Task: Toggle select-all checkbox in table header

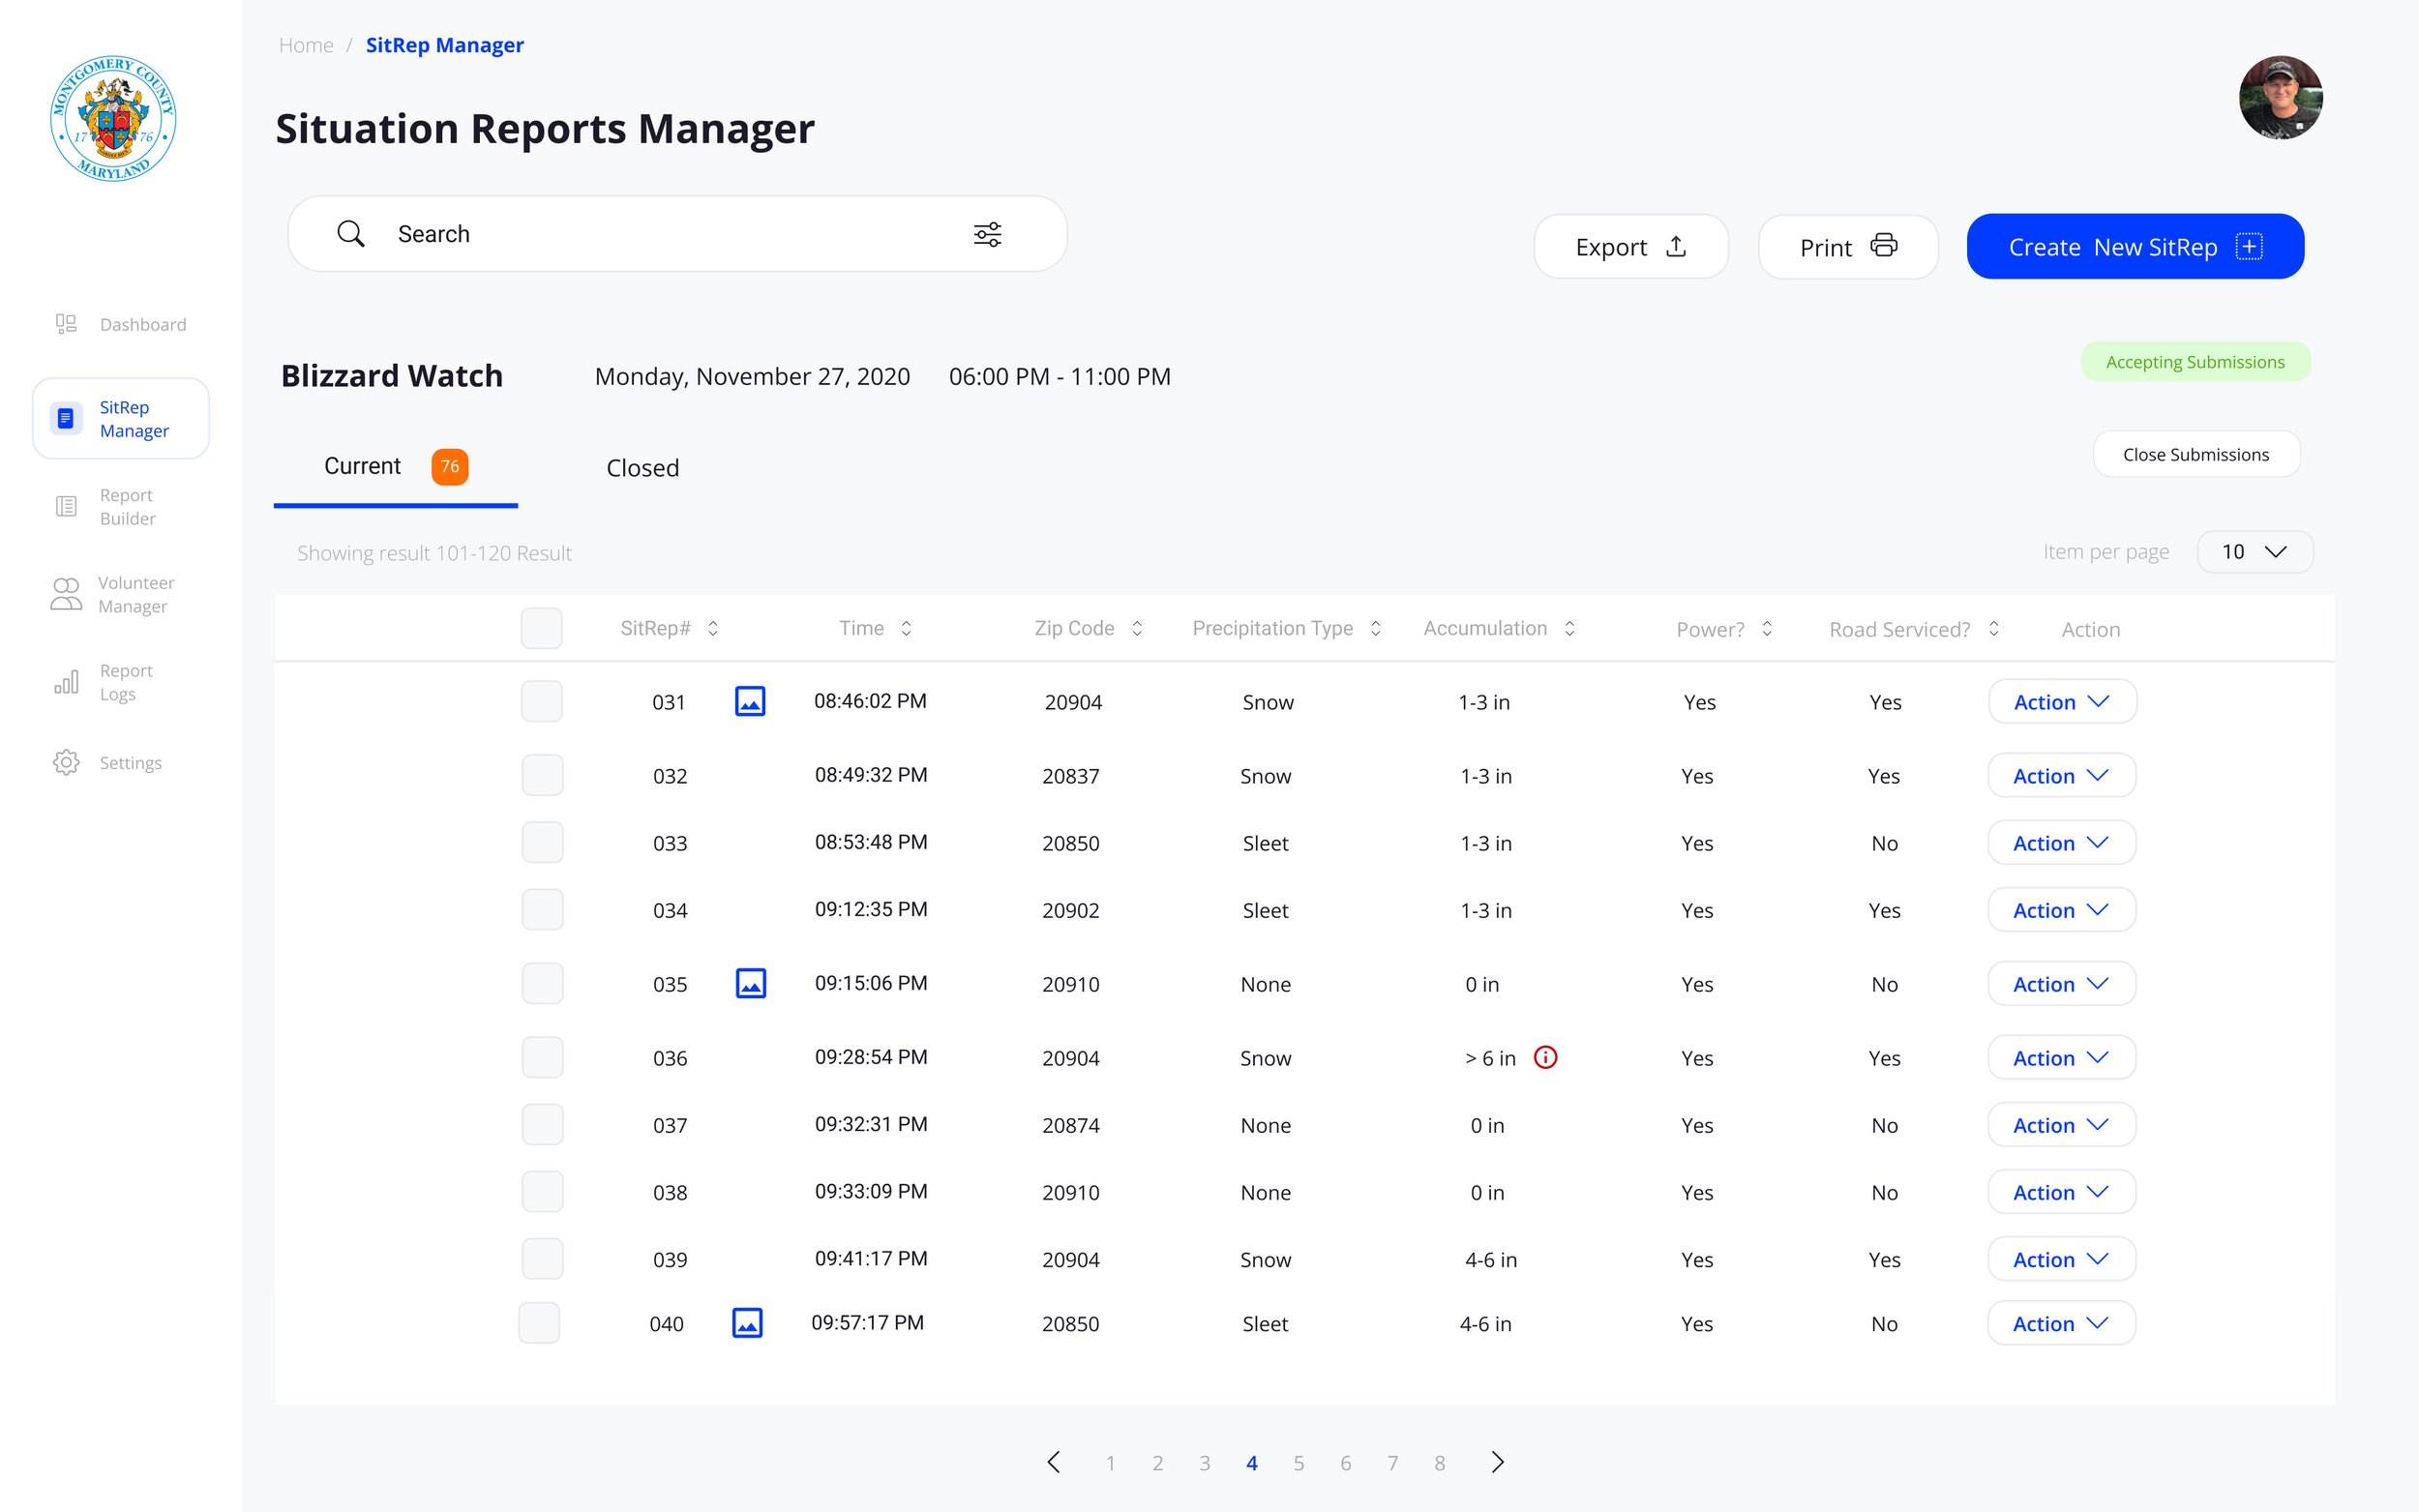Action: point(541,628)
